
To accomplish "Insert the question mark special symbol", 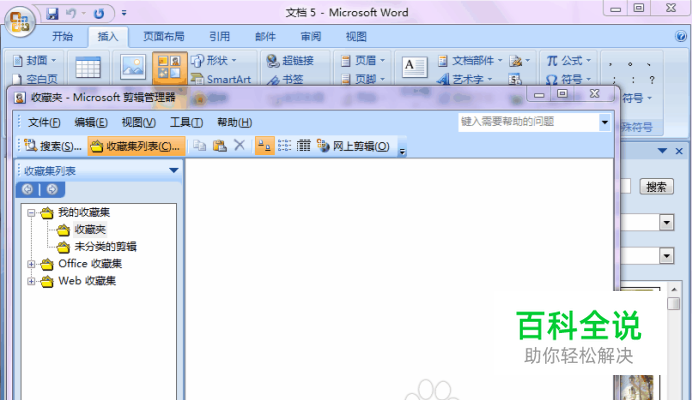I will coord(652,80).
